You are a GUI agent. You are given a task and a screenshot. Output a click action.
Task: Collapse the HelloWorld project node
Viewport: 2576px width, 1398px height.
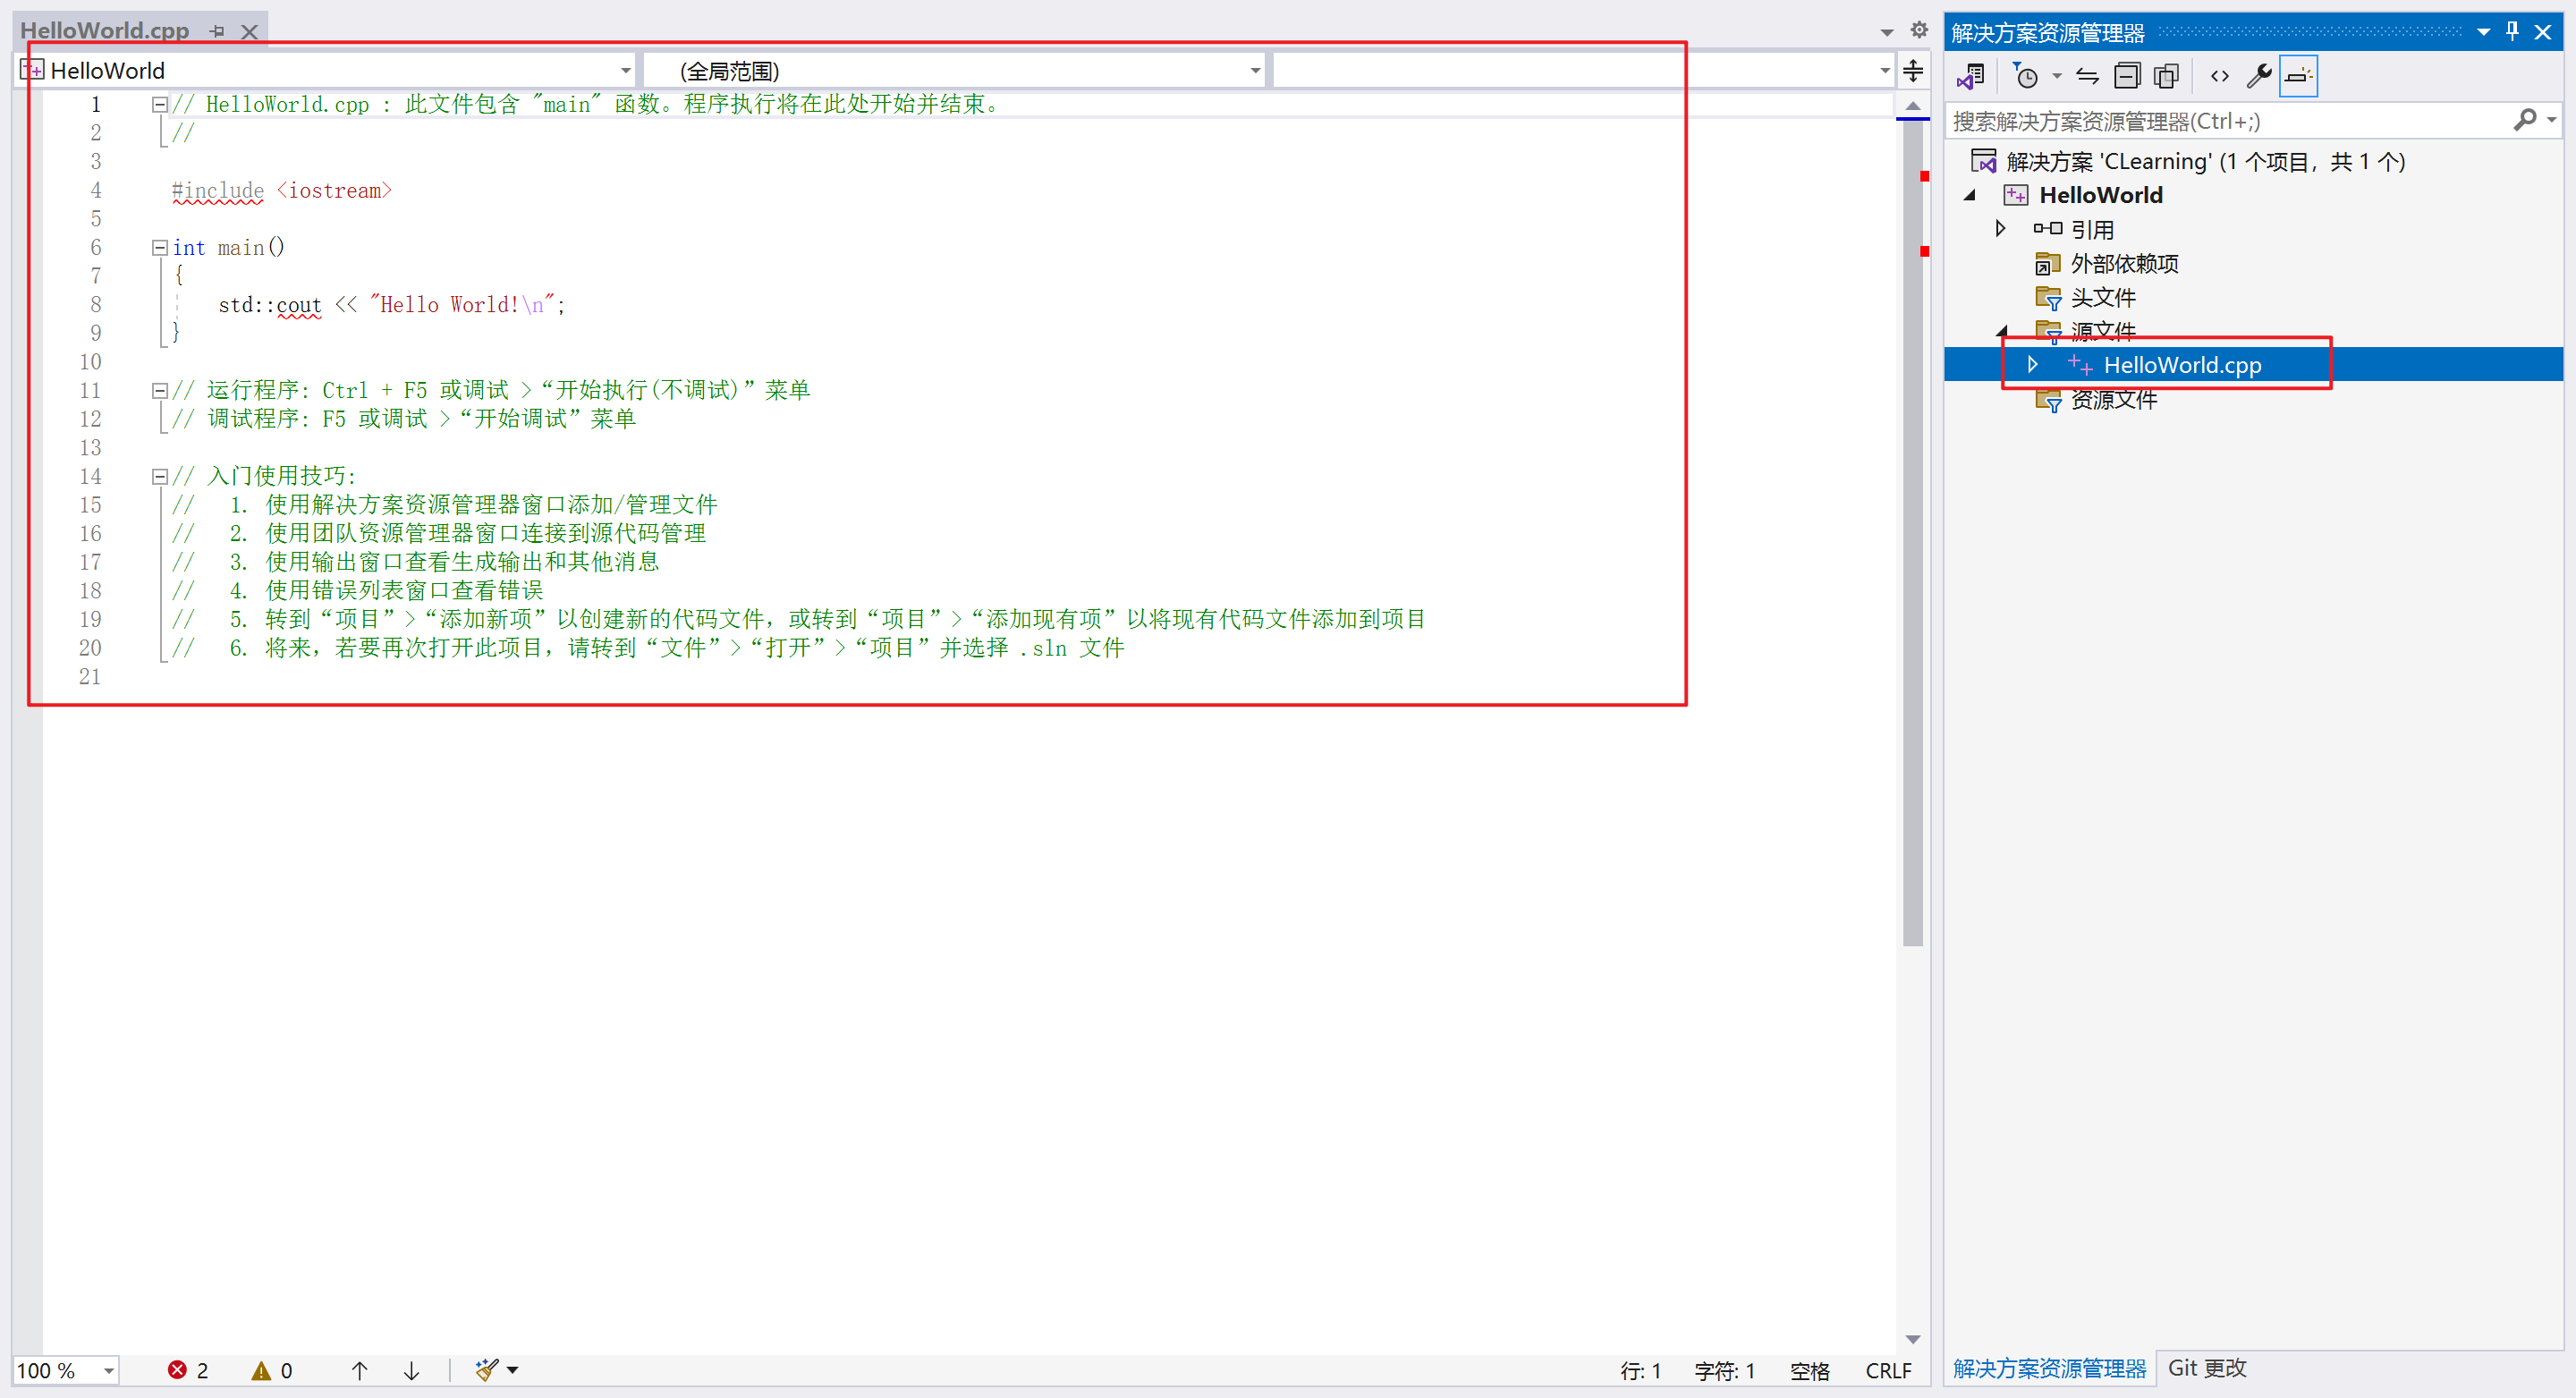[1970, 195]
